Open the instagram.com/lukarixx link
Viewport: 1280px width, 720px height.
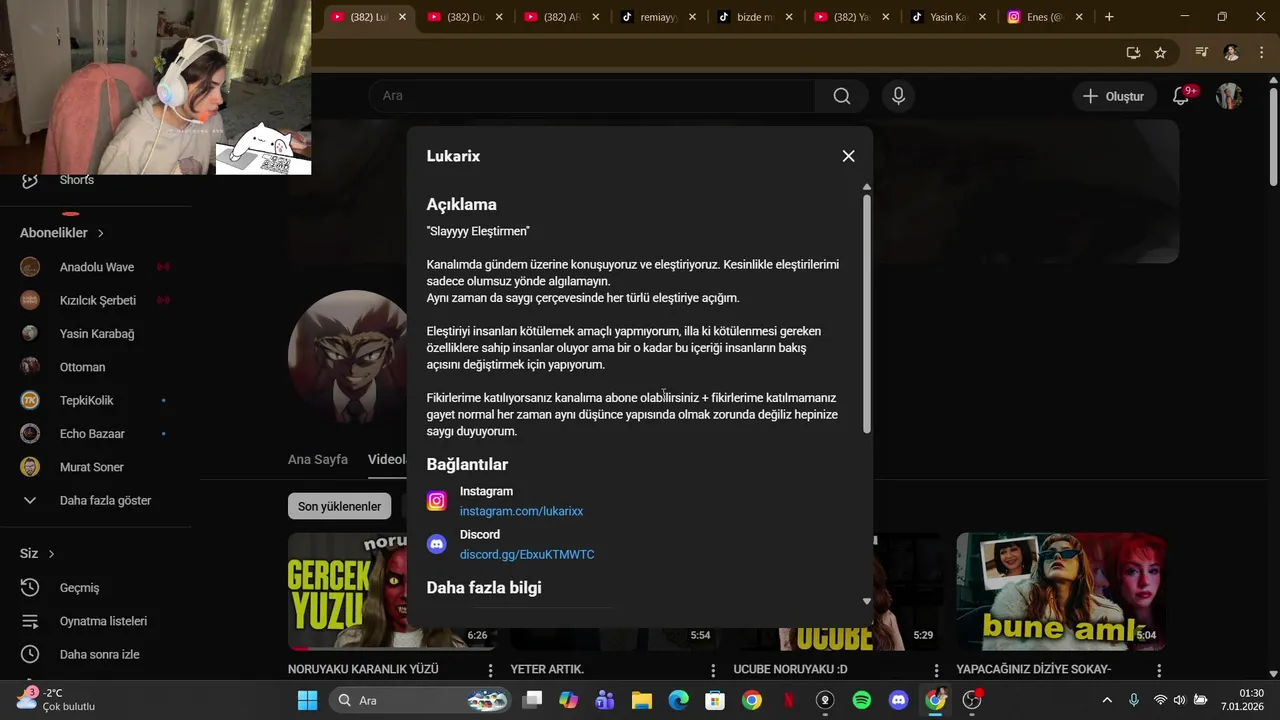pos(521,511)
